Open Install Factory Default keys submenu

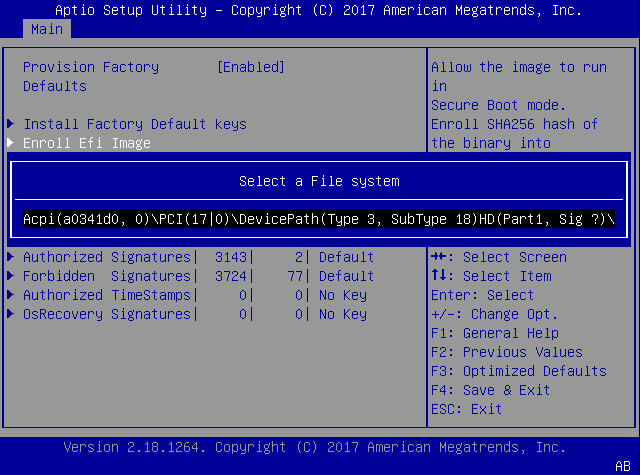click(135, 124)
